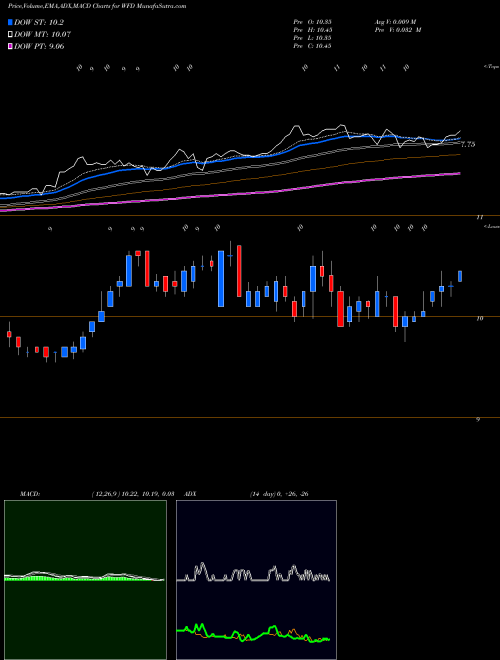Click the ADX '(14 day)' parameter values
This screenshot has height=660, width=500.
coord(279,494)
